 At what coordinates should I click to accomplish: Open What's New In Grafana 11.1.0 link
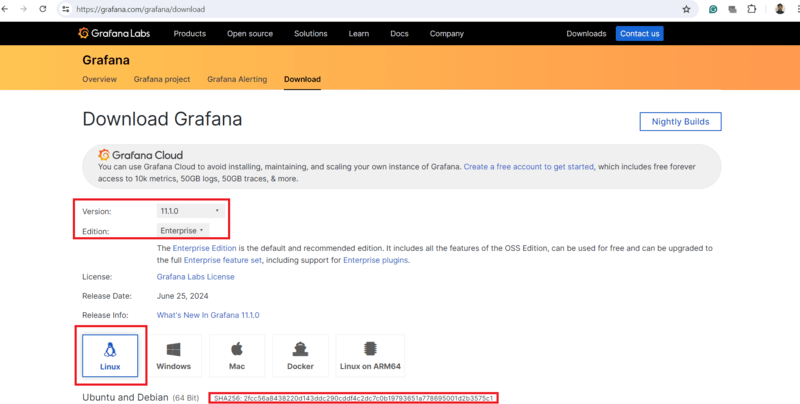click(x=208, y=315)
